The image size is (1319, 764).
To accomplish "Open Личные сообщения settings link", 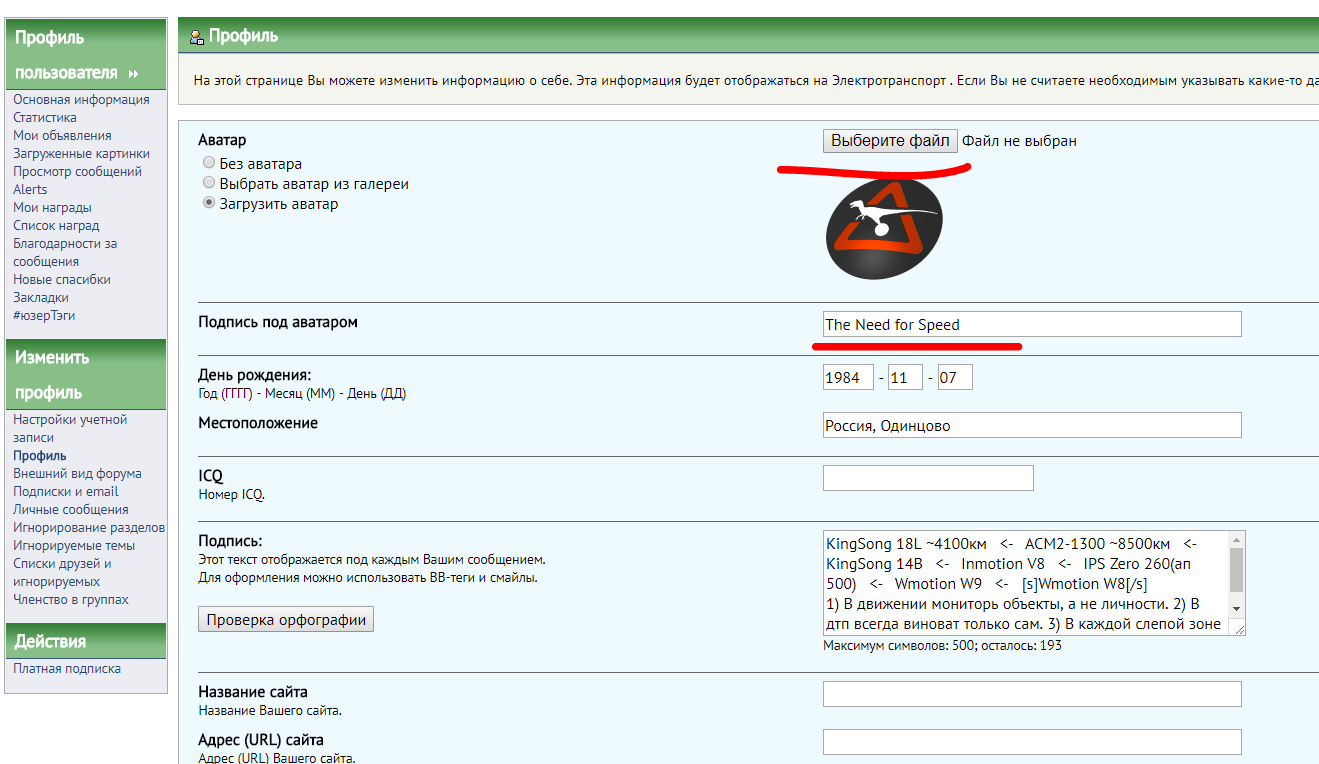I will point(70,509).
